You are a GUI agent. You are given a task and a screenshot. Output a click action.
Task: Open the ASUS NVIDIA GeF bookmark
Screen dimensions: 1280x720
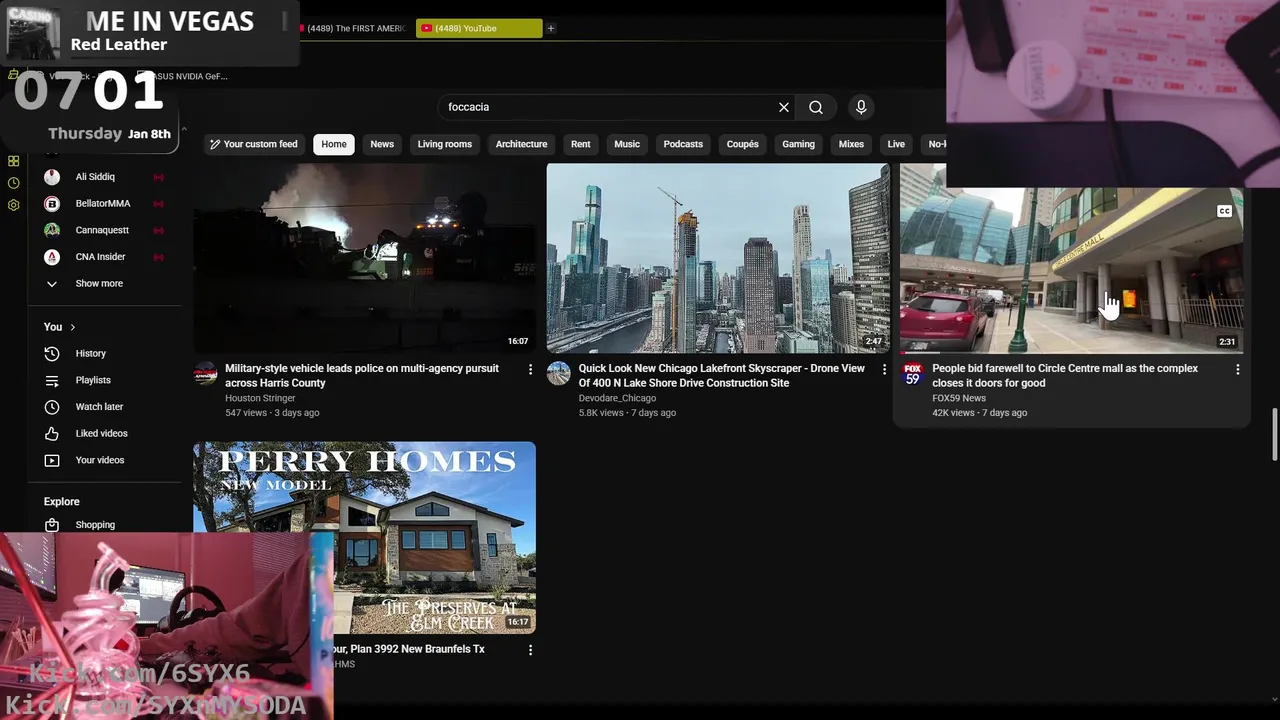point(188,76)
